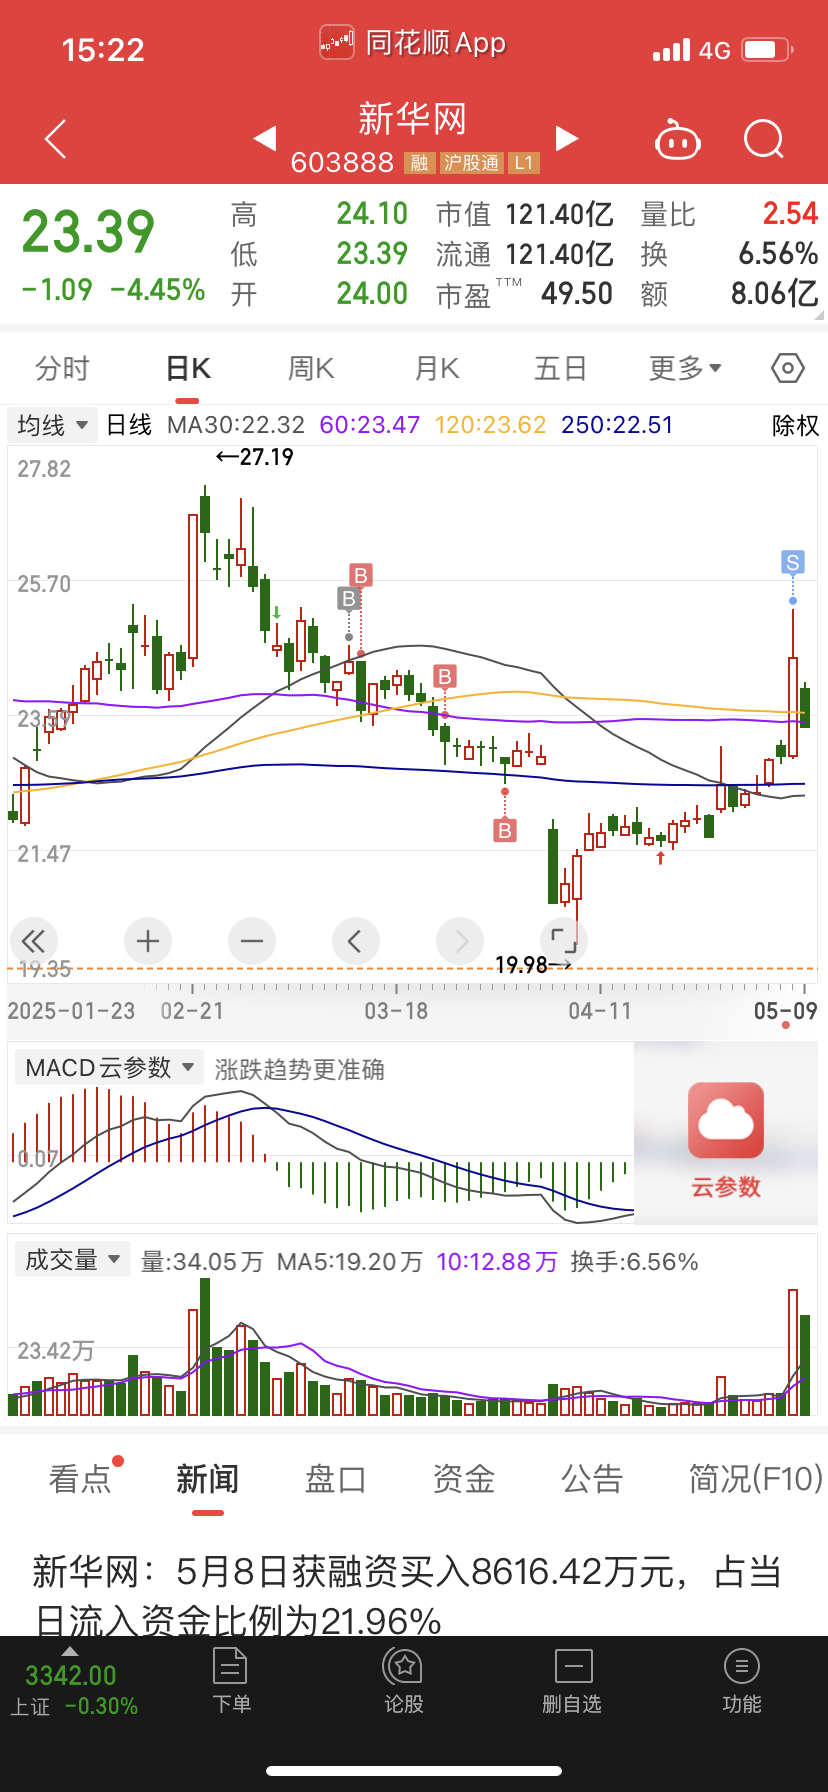Screen dimensions: 828x1792
Task: Go to next stock with right triangle
Action: [567, 138]
